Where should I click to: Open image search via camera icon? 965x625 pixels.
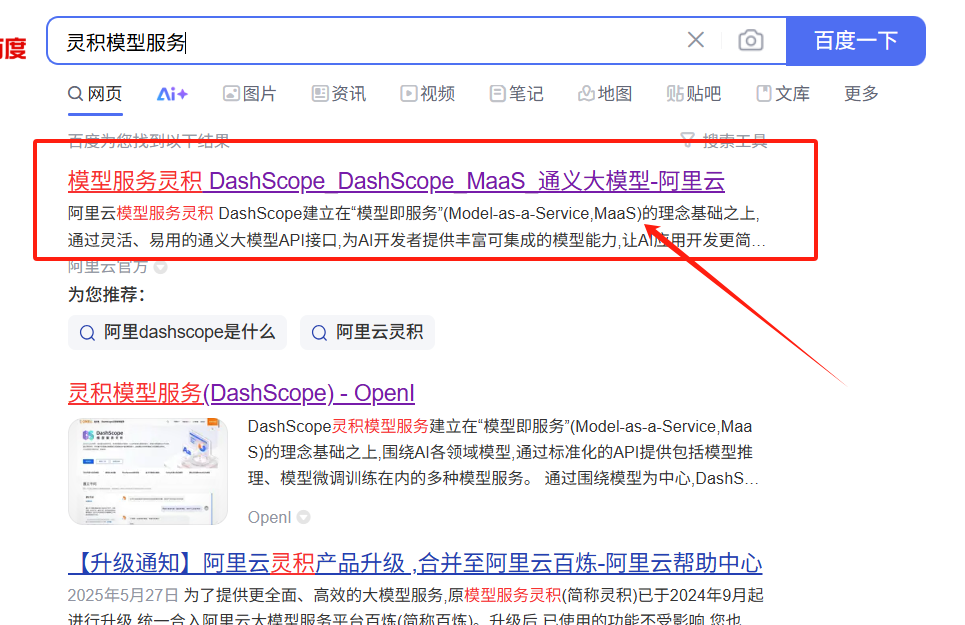(751, 41)
